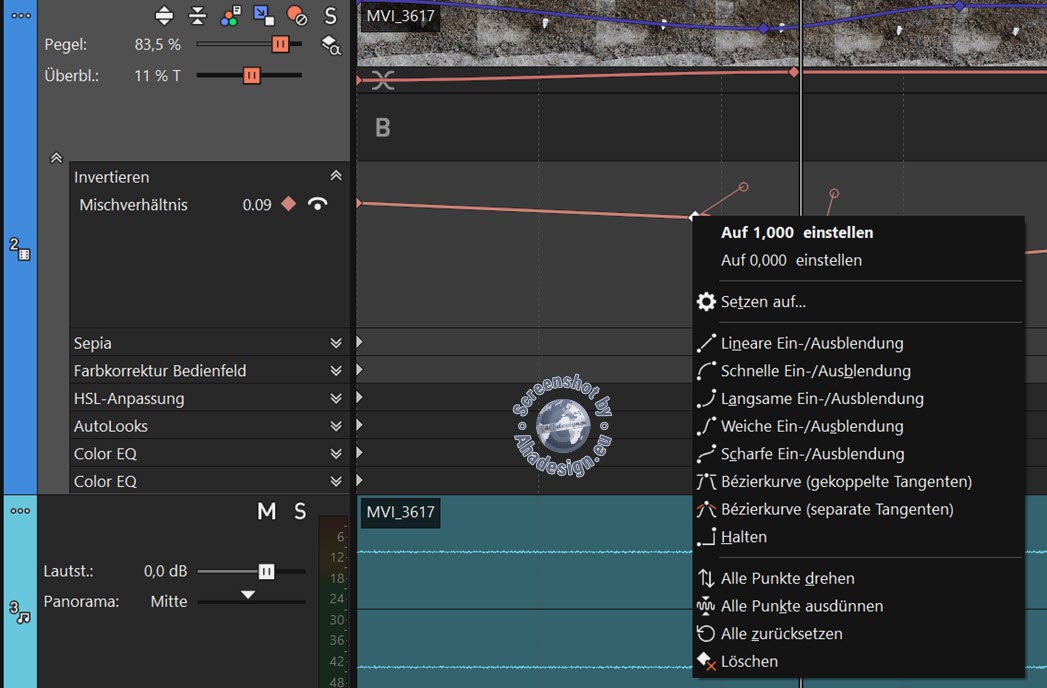The image size is (1047, 688).
Task: Click the Bézier tangent handle right of the cursor line
Action: 834,194
